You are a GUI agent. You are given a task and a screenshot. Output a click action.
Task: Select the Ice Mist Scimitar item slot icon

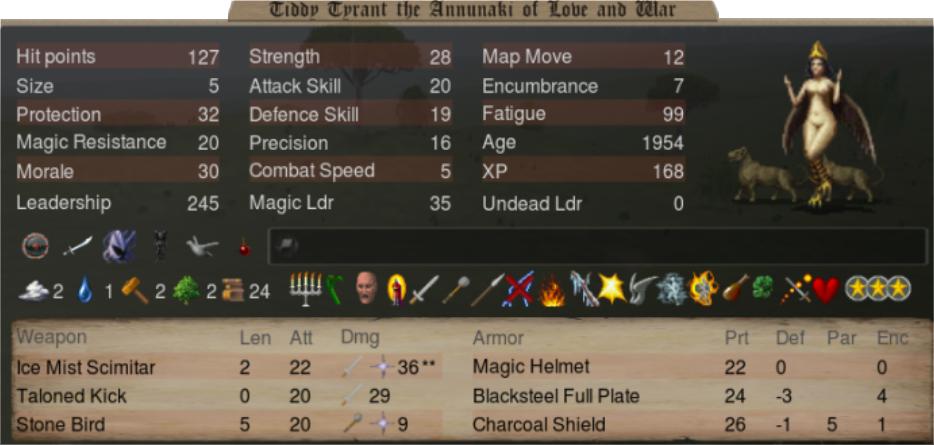tap(78, 245)
